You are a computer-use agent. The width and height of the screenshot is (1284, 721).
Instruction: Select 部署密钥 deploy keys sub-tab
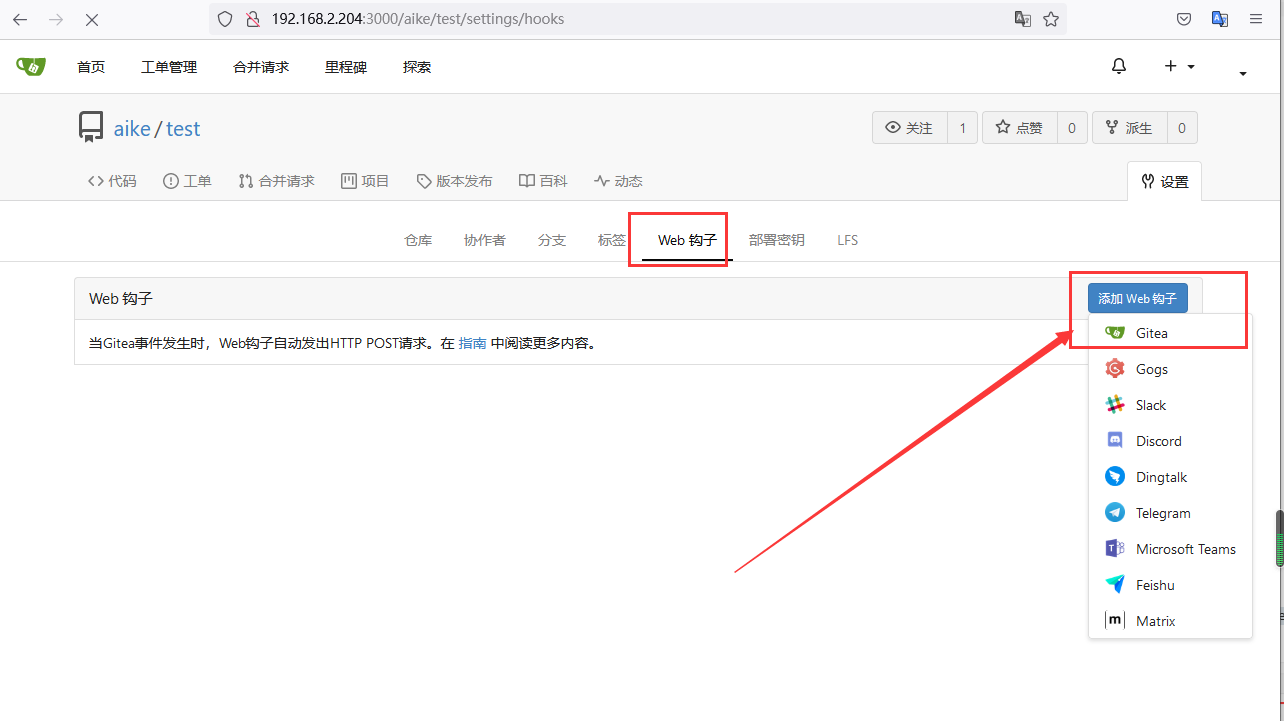777,240
